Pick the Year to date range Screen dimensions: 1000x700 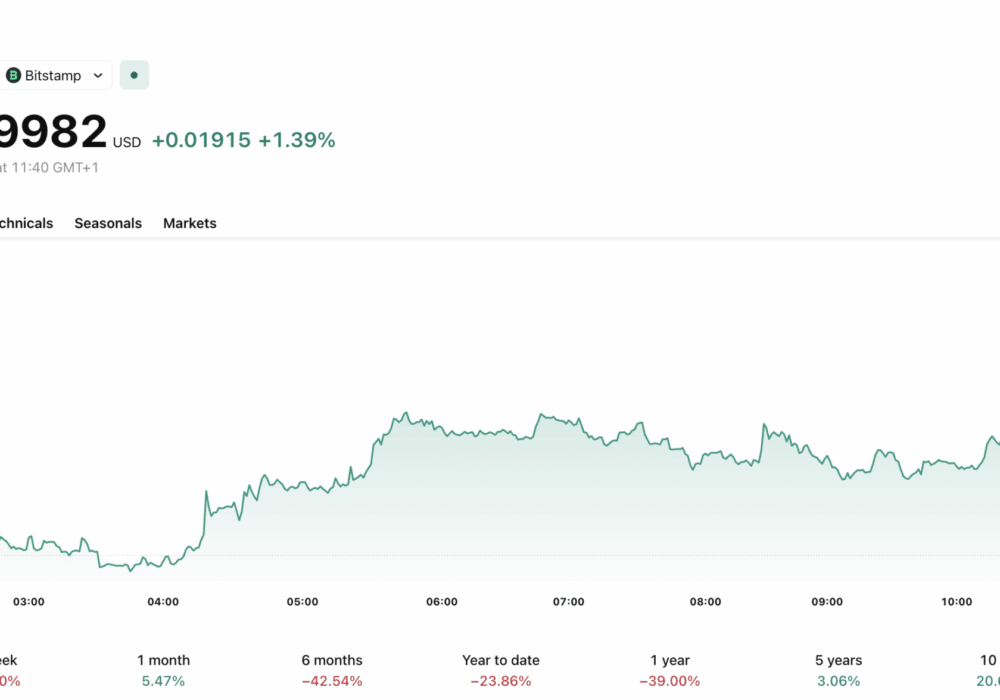[x=501, y=670]
